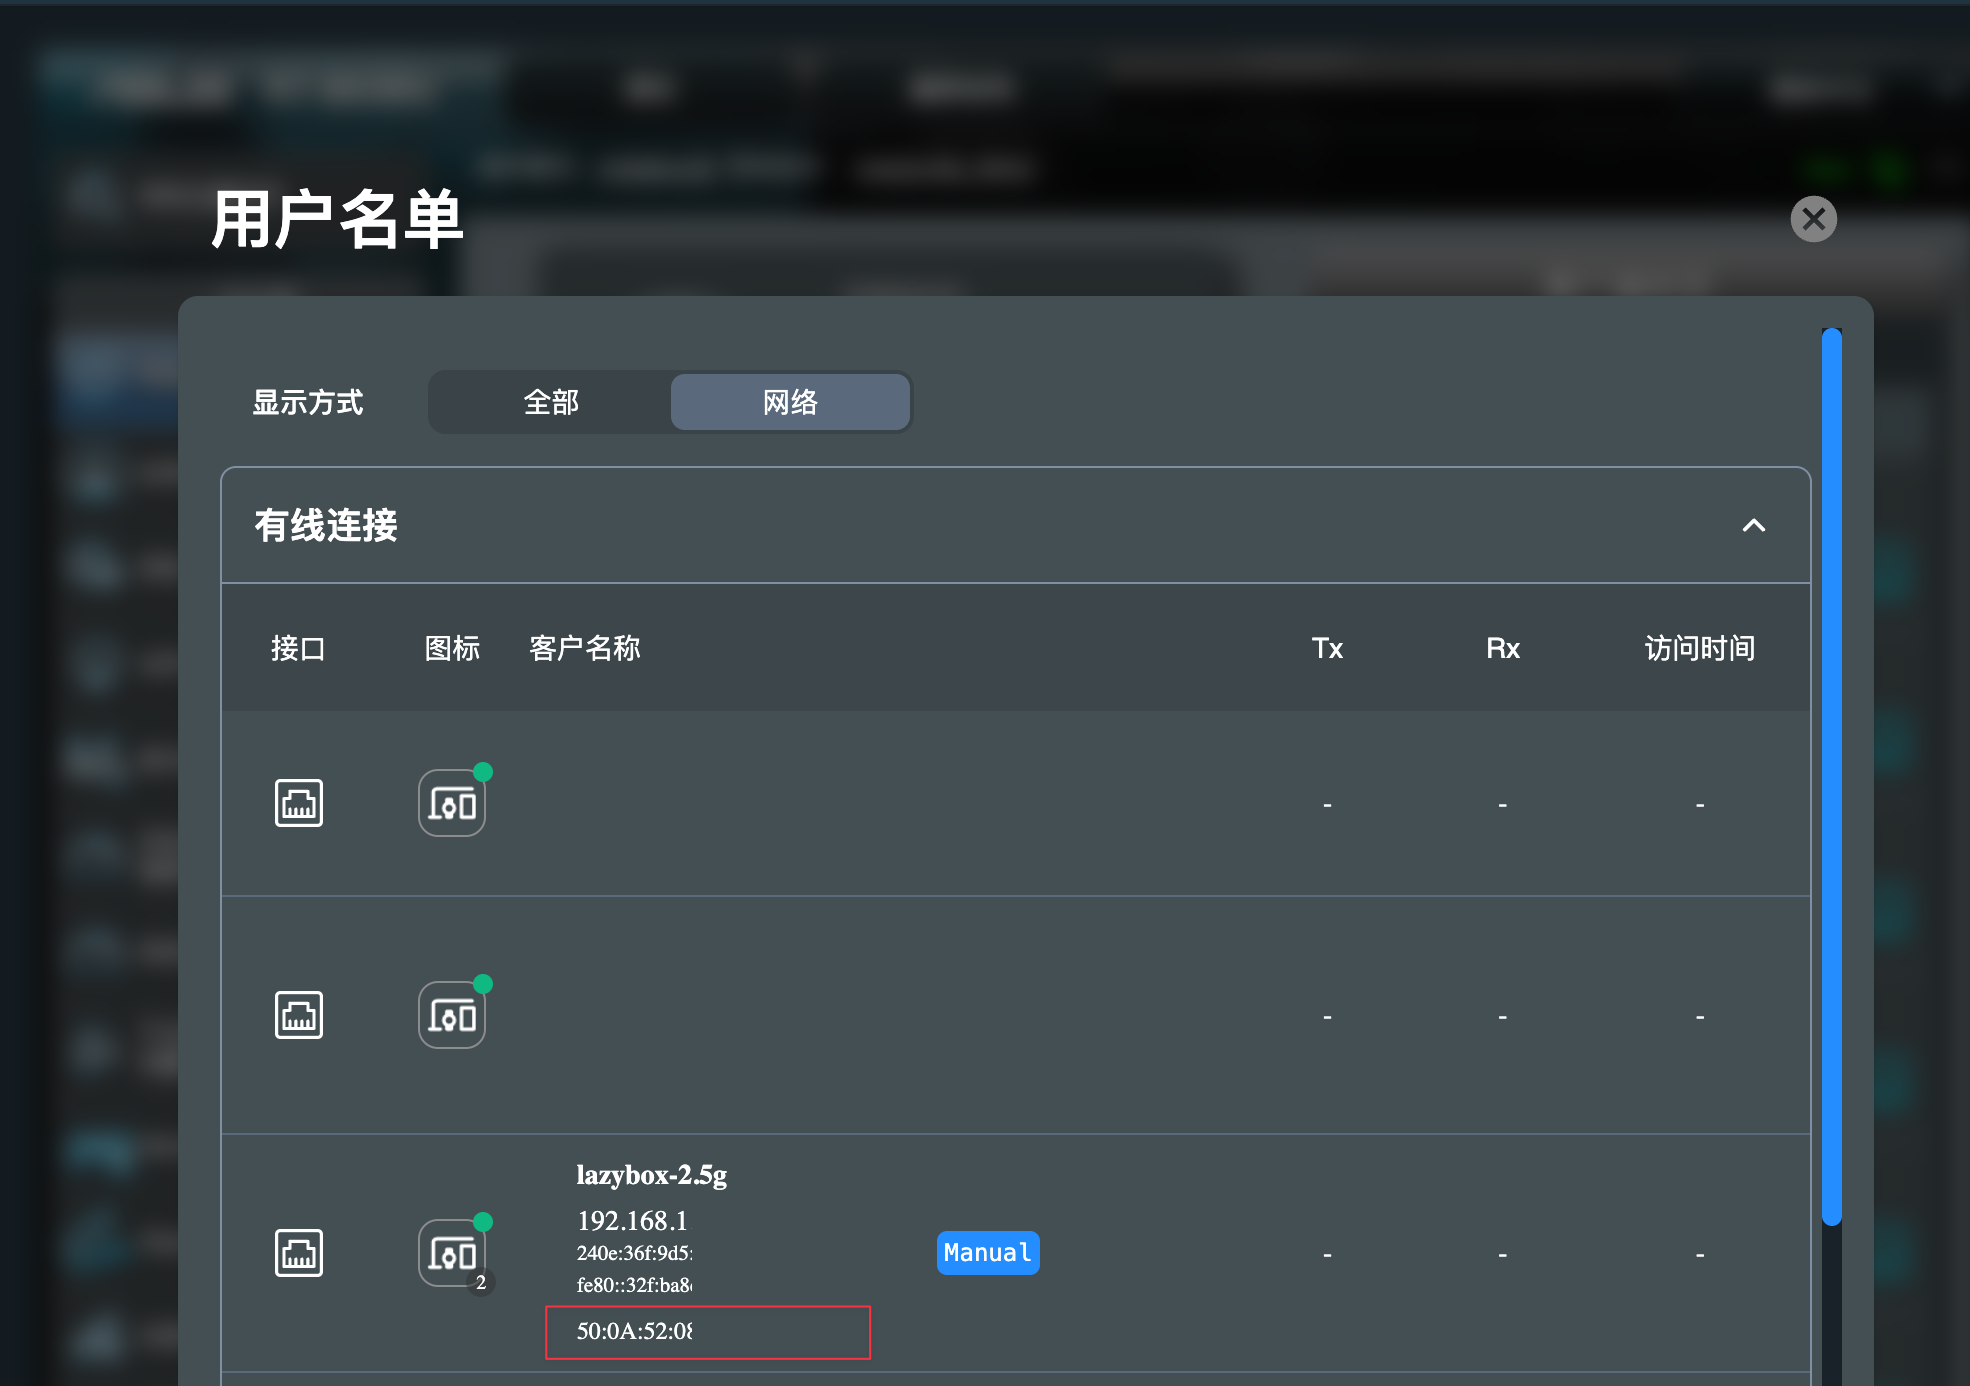This screenshot has height=1386, width=1970.
Task: Click the 访问时间 column header
Action: click(x=1700, y=648)
